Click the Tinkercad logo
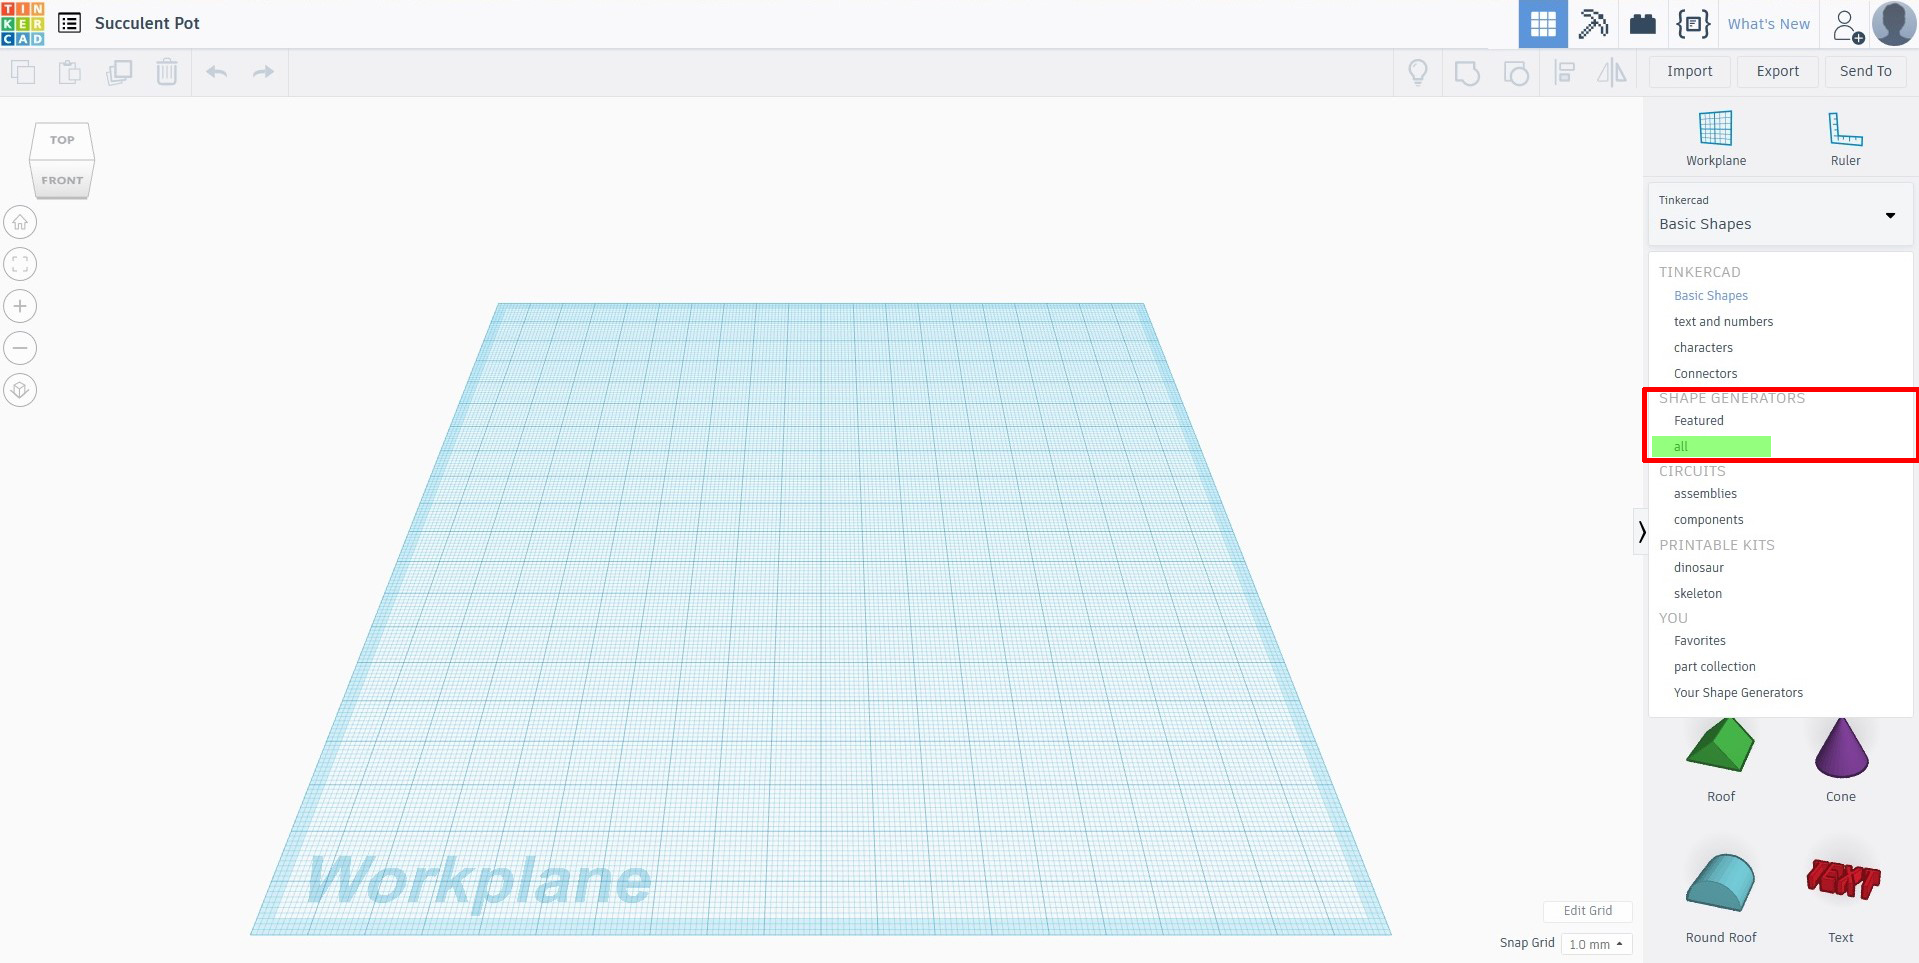 click(x=23, y=24)
